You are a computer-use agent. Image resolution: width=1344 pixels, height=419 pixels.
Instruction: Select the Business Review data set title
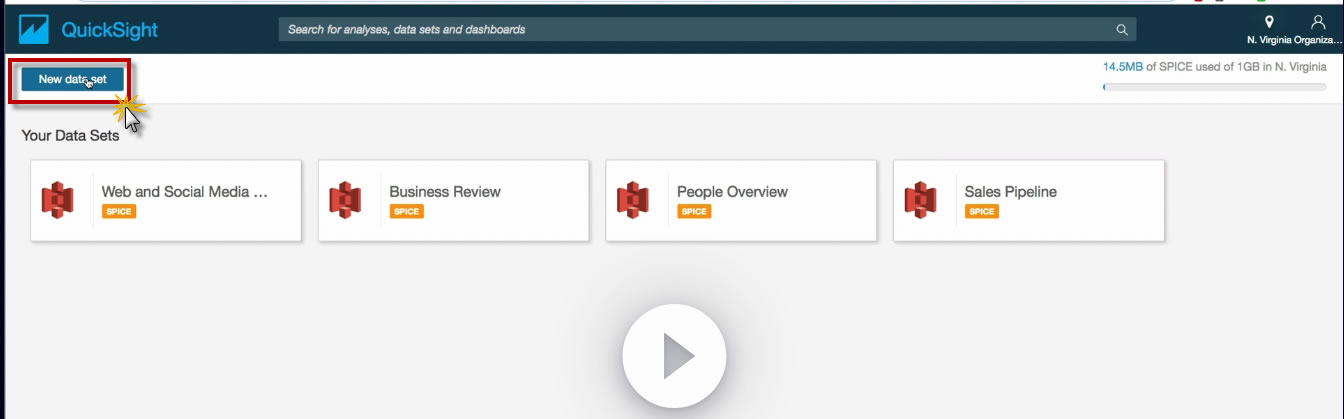445,192
